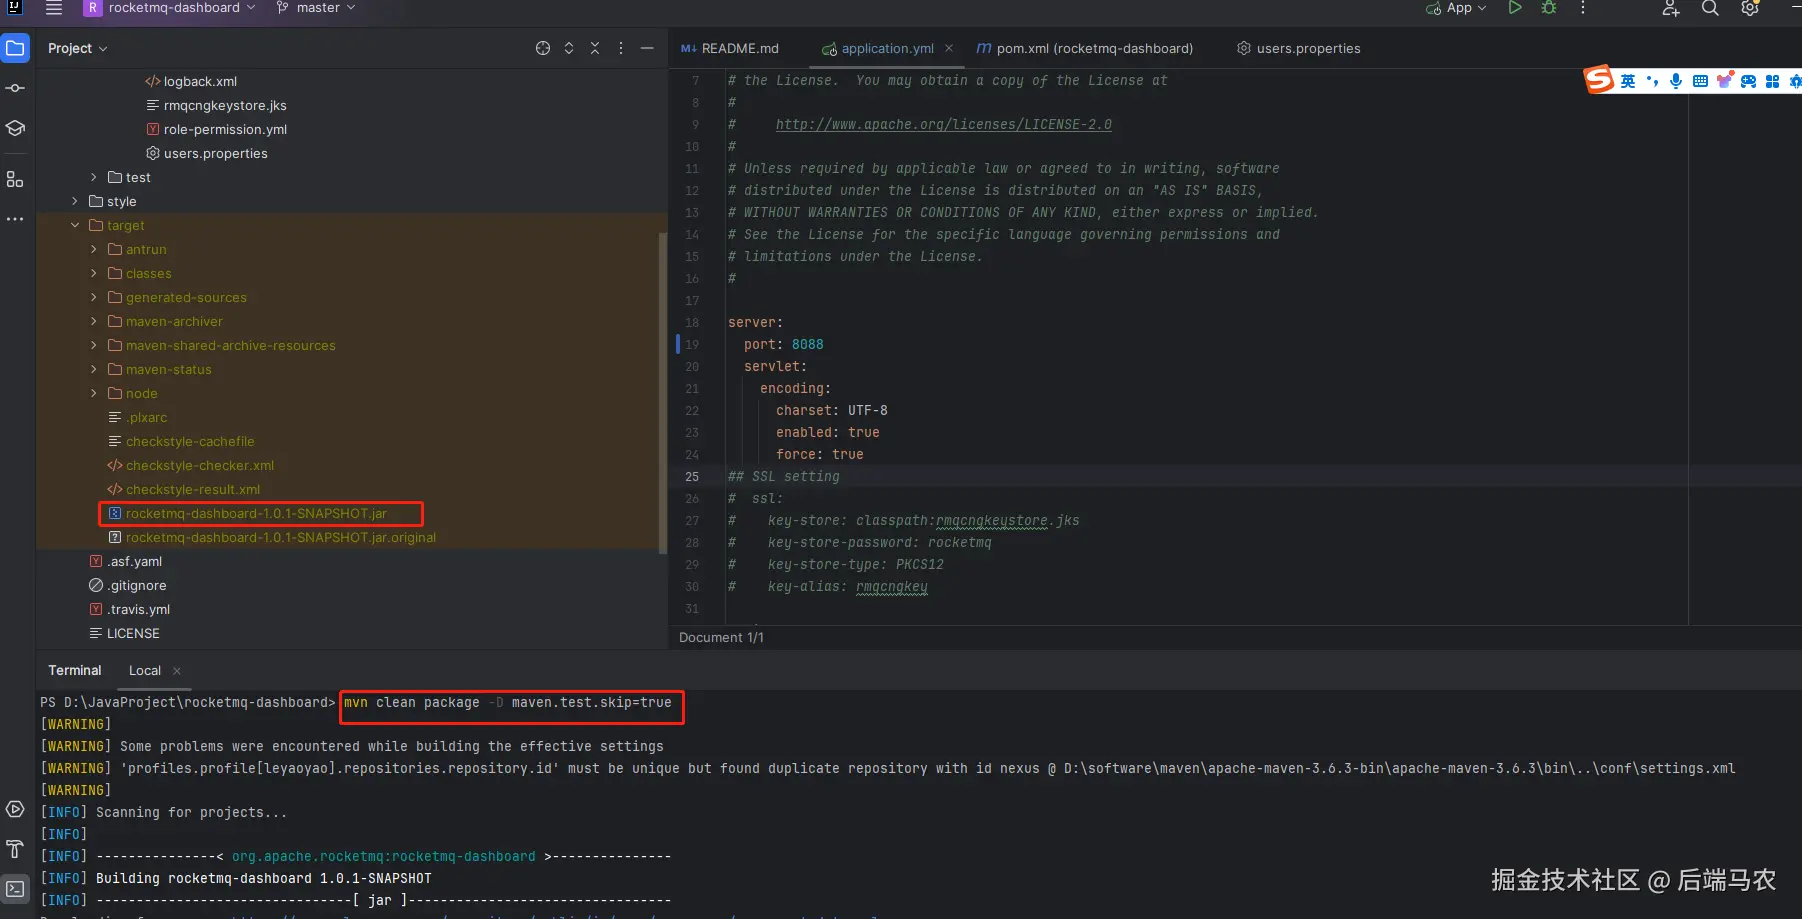
Task: Start Sogou voice input microphone
Action: click(x=1676, y=81)
